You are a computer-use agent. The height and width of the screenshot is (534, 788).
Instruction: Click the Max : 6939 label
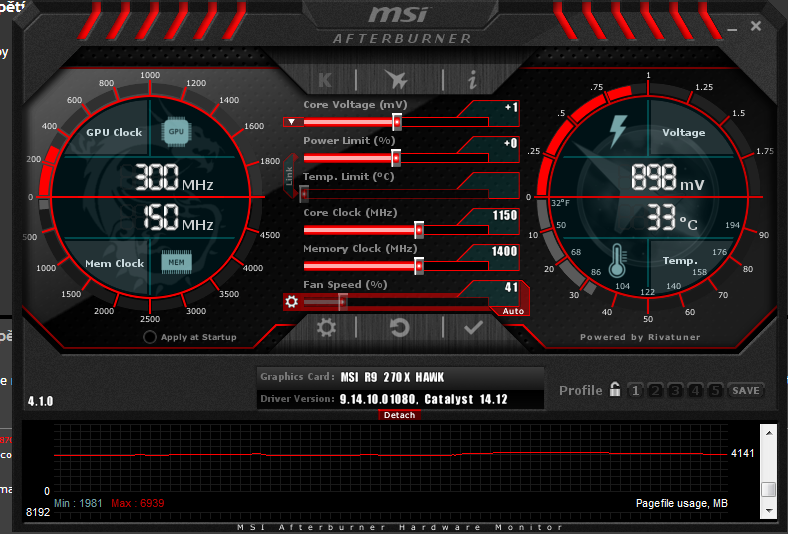pyautogui.click(x=138, y=503)
